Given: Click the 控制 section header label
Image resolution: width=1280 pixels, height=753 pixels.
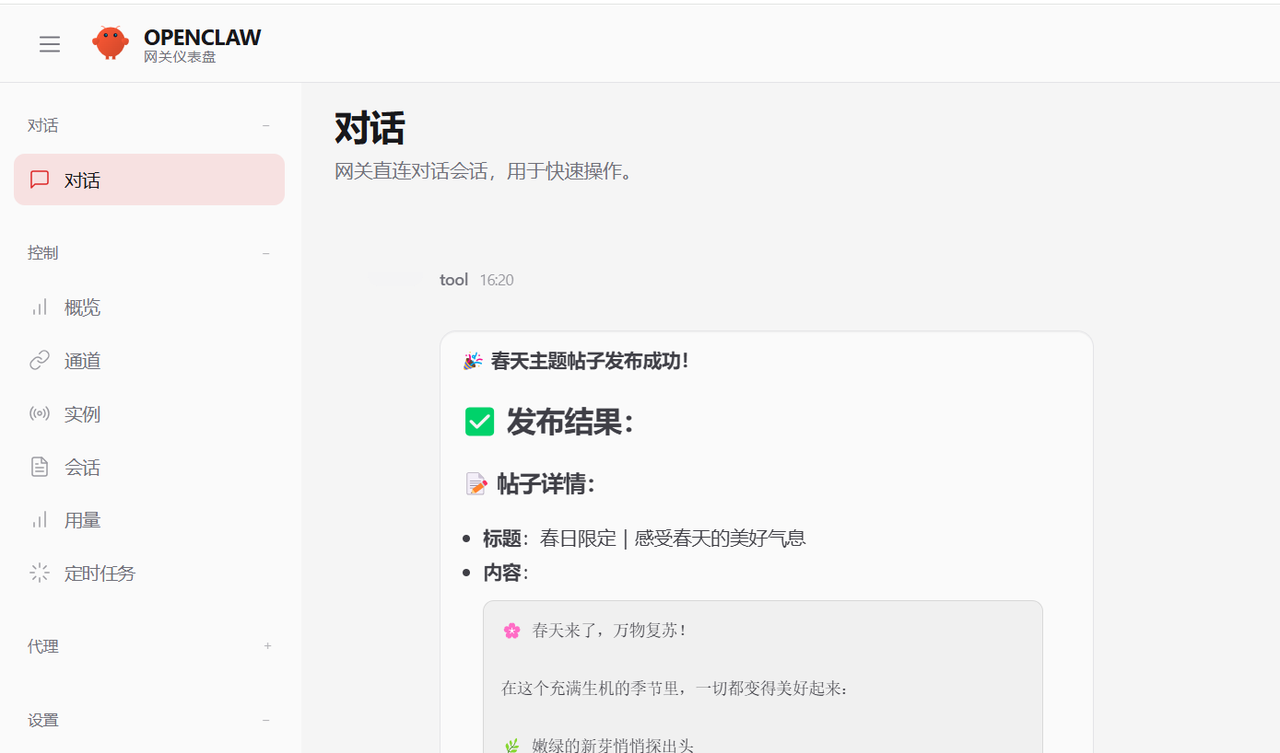Looking at the screenshot, I should (43, 253).
